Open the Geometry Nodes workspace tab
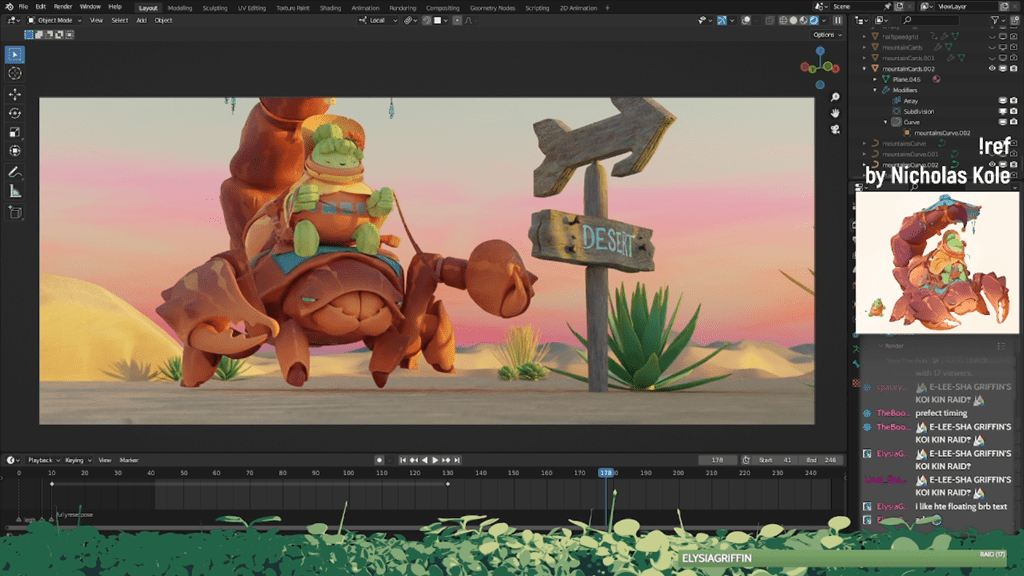 [492, 8]
